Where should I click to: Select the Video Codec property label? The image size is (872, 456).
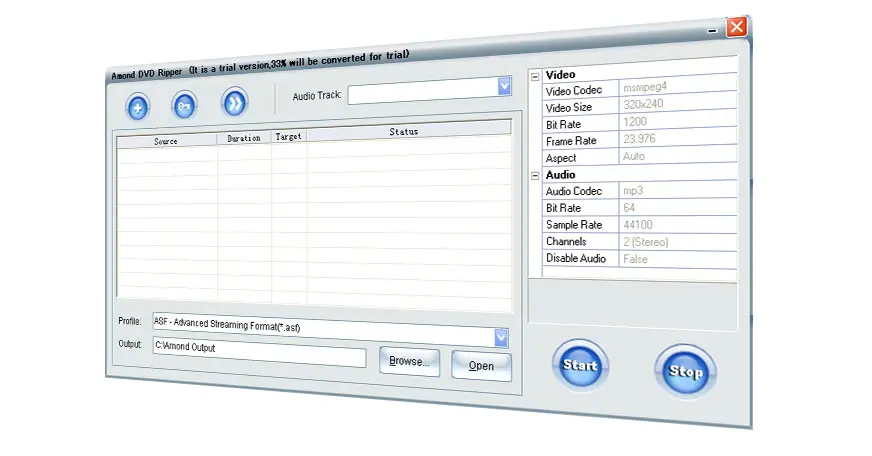pyautogui.click(x=573, y=90)
